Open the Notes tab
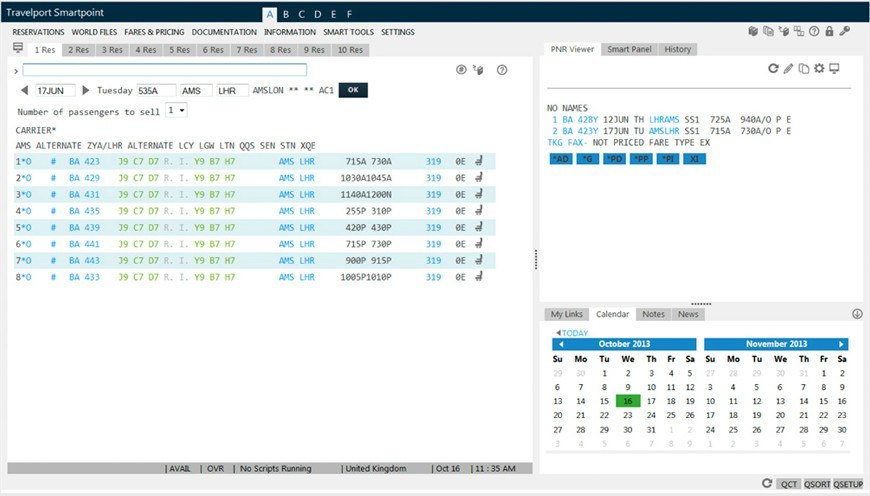This screenshot has width=870, height=496. pyautogui.click(x=654, y=314)
